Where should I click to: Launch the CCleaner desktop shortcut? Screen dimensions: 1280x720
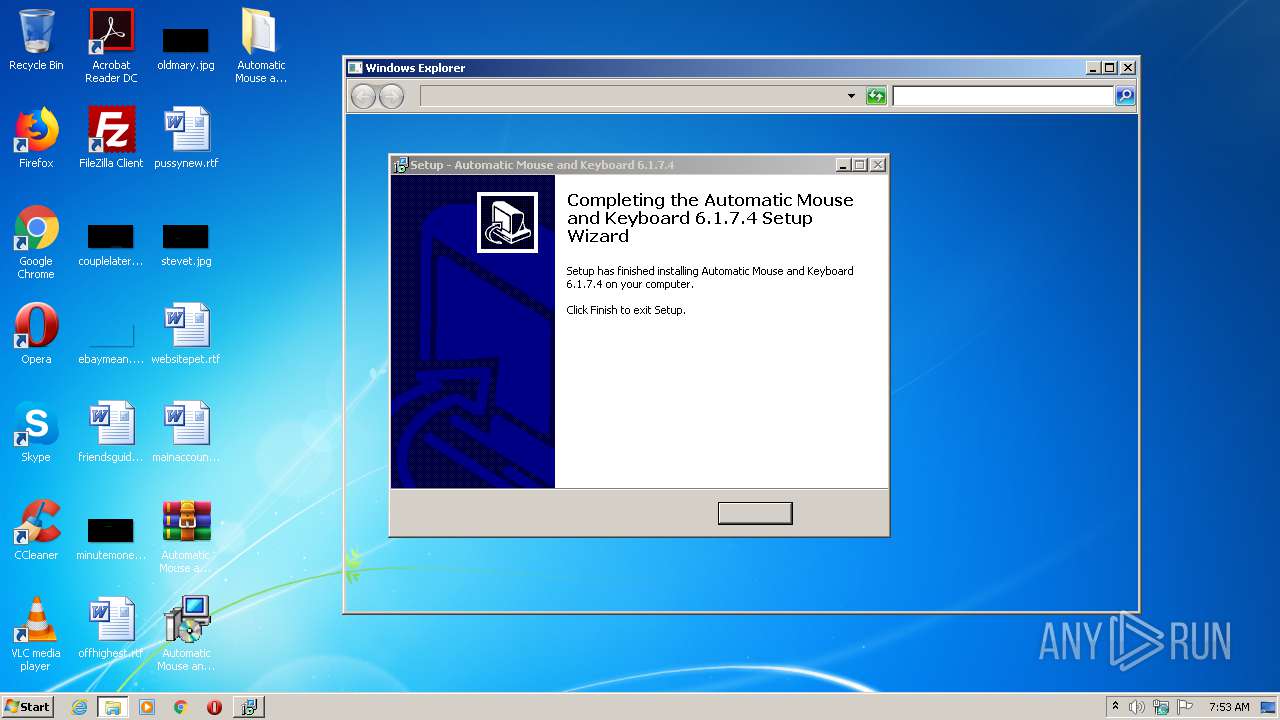36,530
